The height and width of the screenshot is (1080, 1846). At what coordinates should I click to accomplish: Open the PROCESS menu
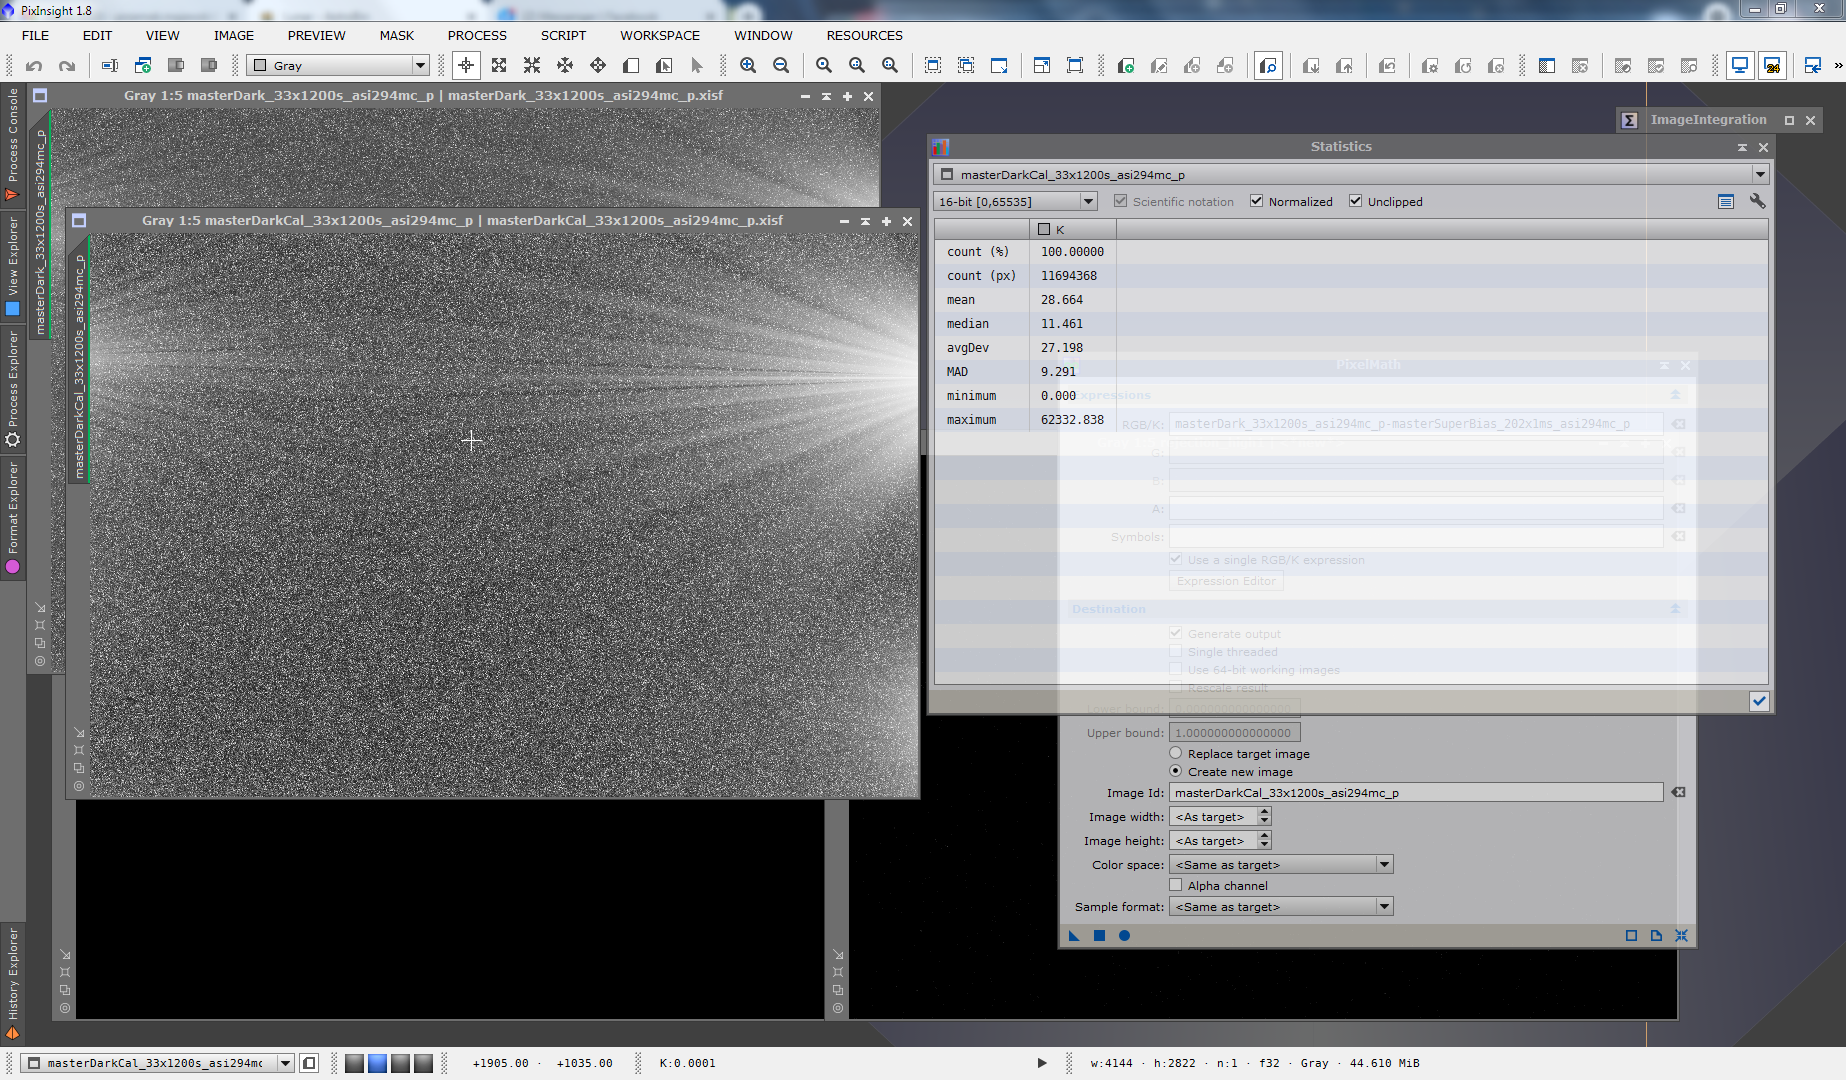point(477,35)
